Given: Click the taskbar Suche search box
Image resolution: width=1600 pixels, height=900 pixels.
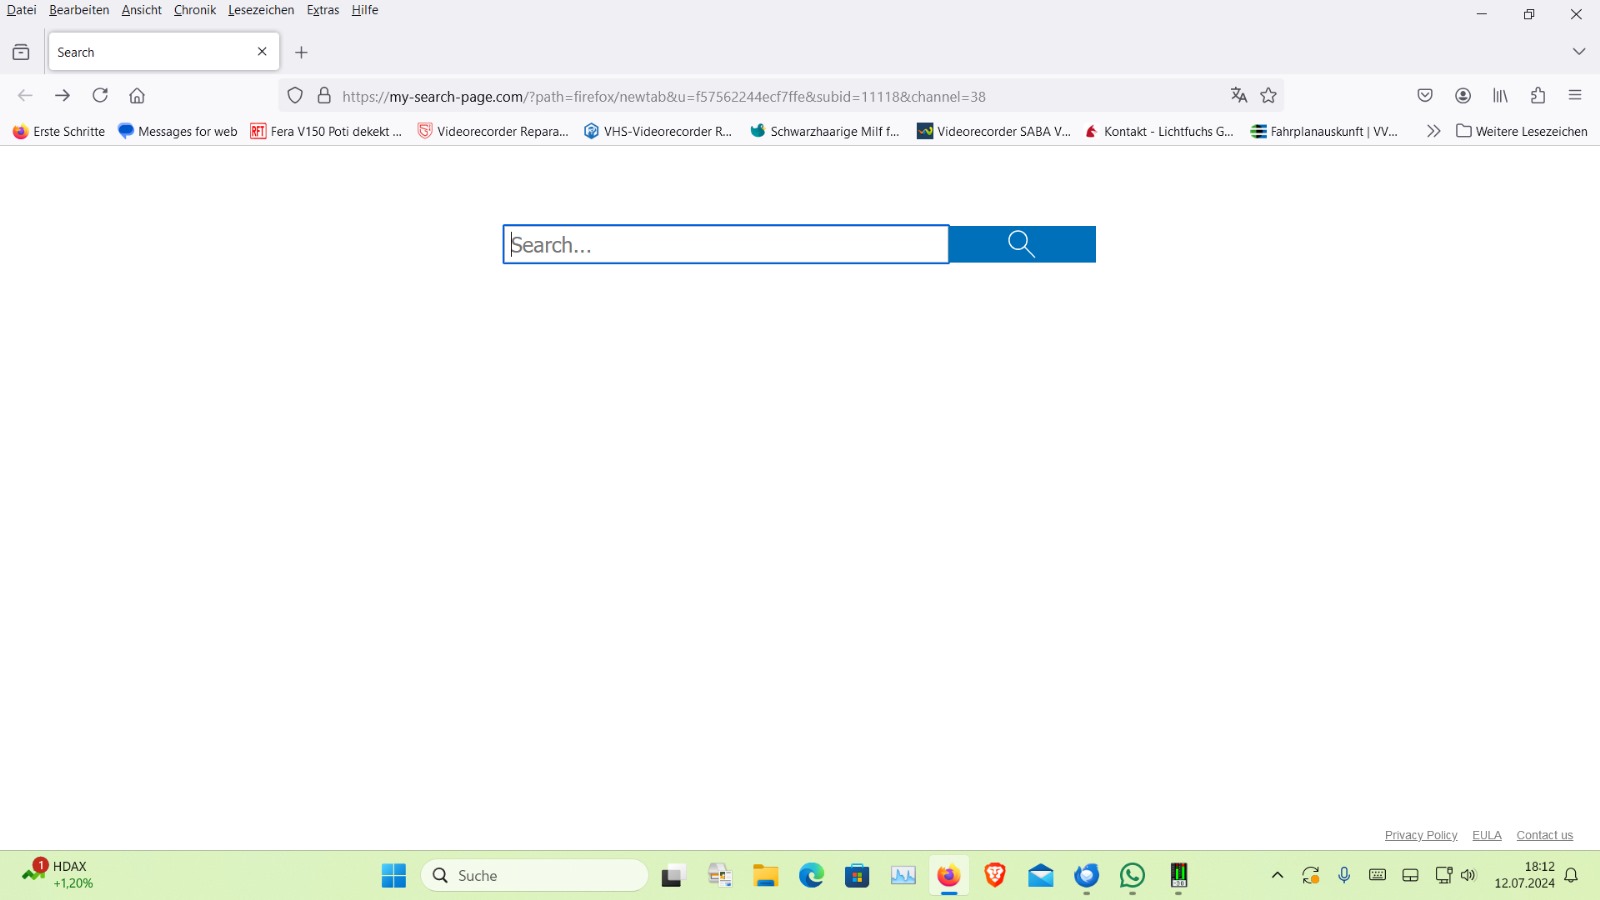Looking at the screenshot, I should coord(535,876).
